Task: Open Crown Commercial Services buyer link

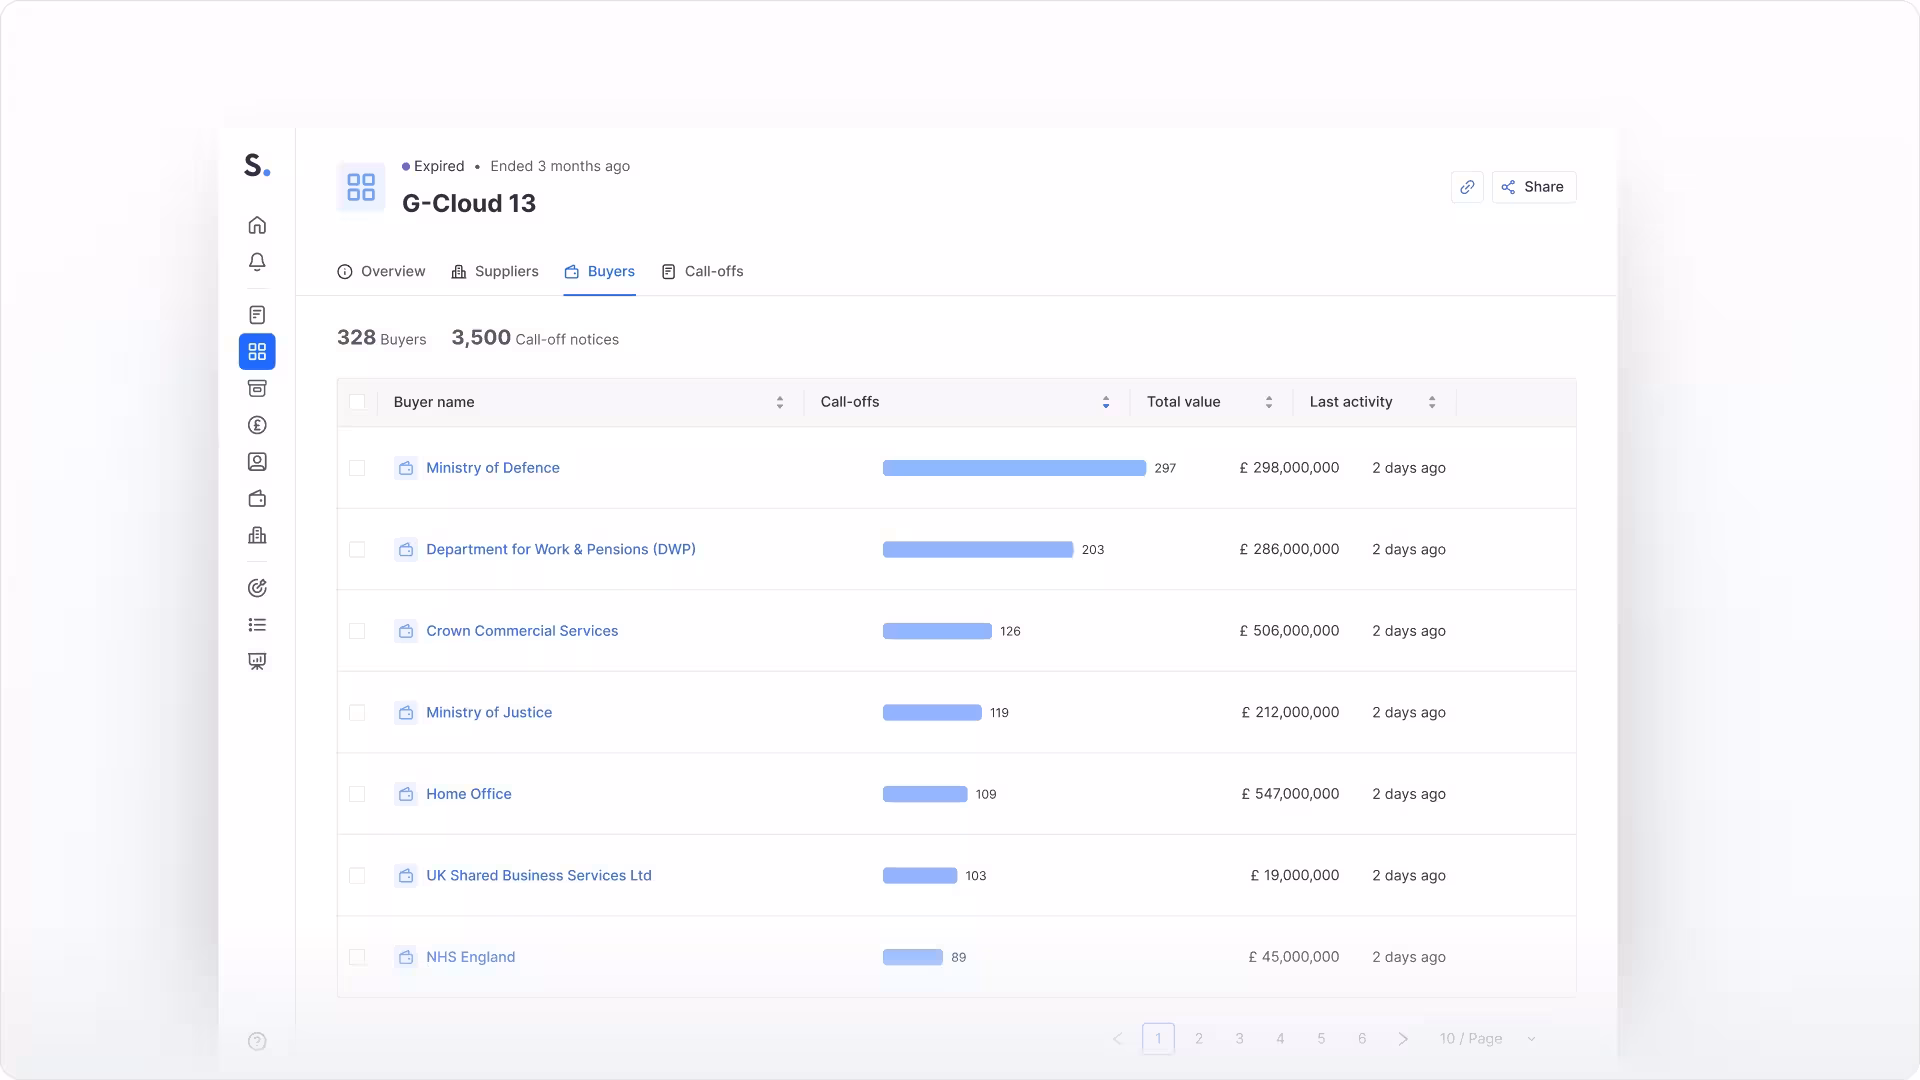Action: tap(522, 631)
